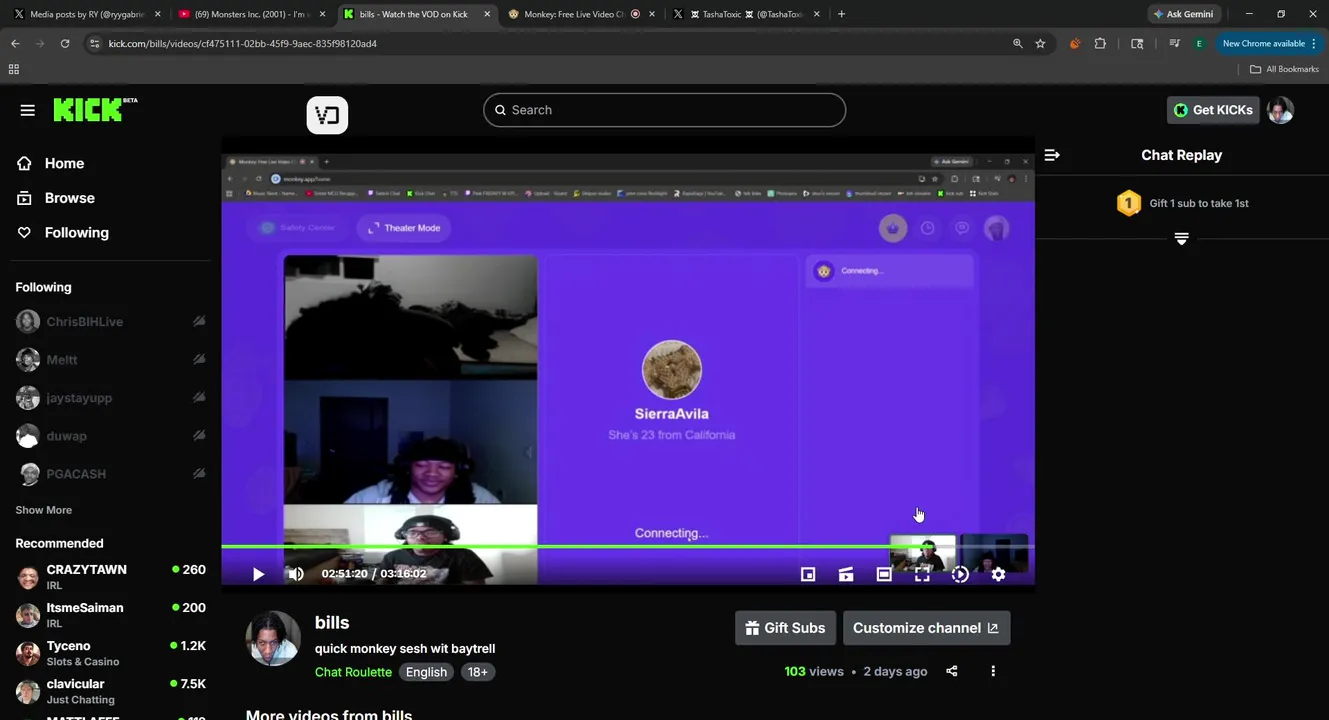
Task: Open Browse in the sidebar
Action: [69, 198]
